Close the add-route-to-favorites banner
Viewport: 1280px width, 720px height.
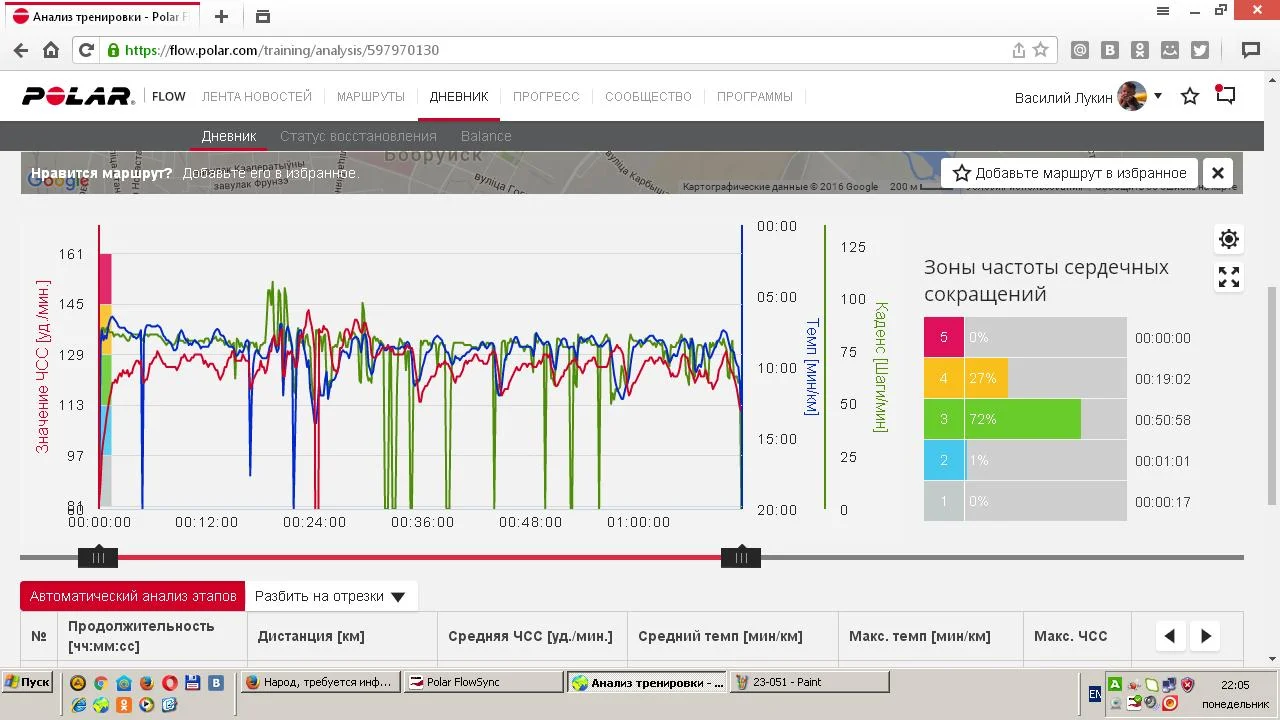click(x=1217, y=173)
